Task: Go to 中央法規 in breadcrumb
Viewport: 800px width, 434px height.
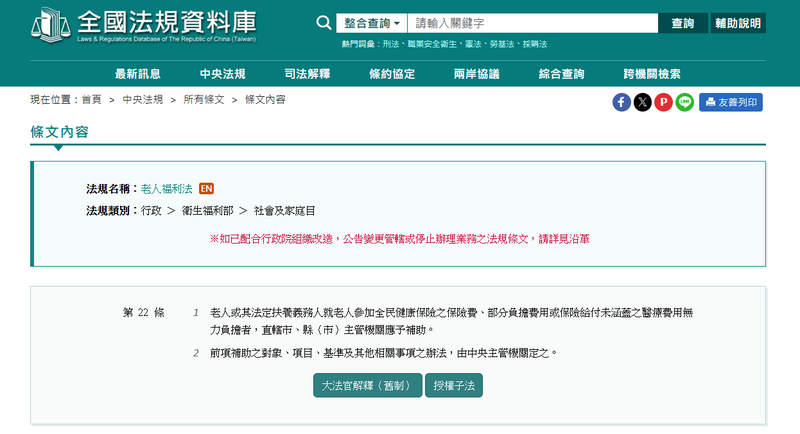Action: 143,99
